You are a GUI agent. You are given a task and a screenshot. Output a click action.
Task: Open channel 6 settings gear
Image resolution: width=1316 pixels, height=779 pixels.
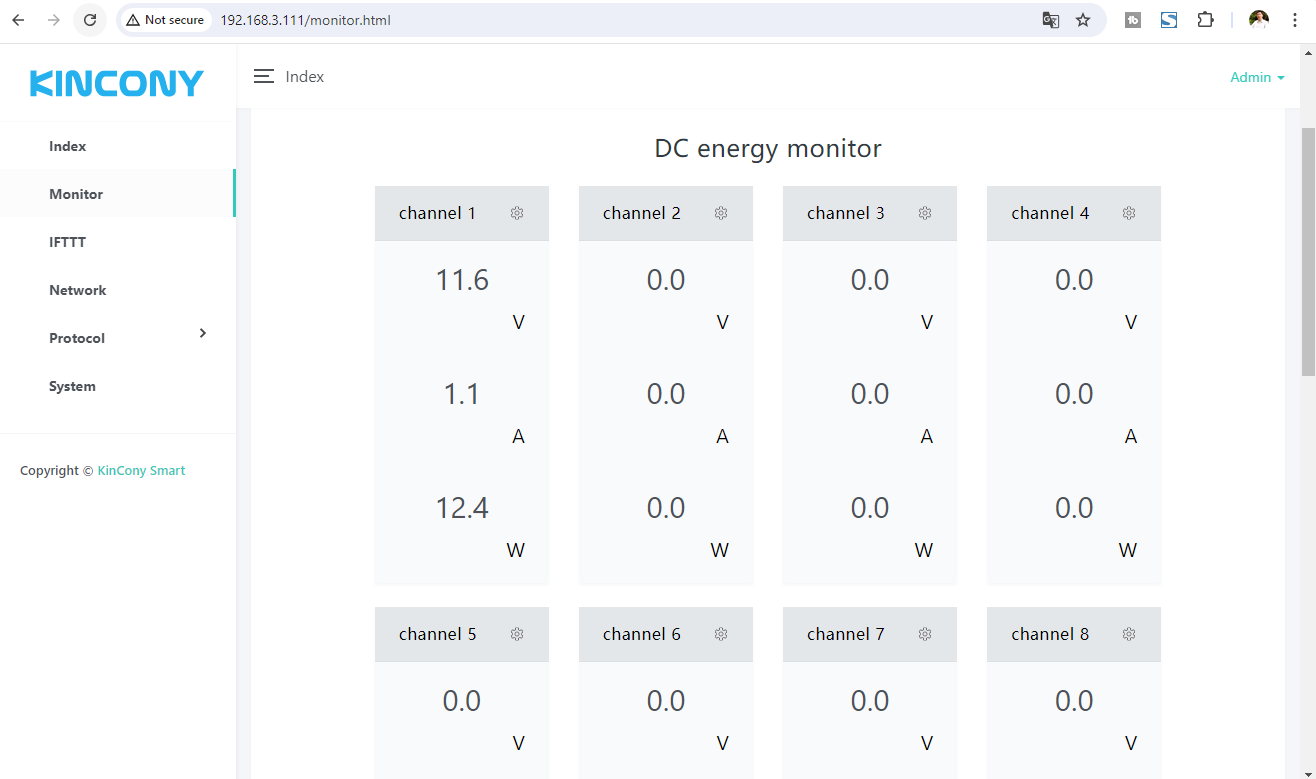pos(721,634)
